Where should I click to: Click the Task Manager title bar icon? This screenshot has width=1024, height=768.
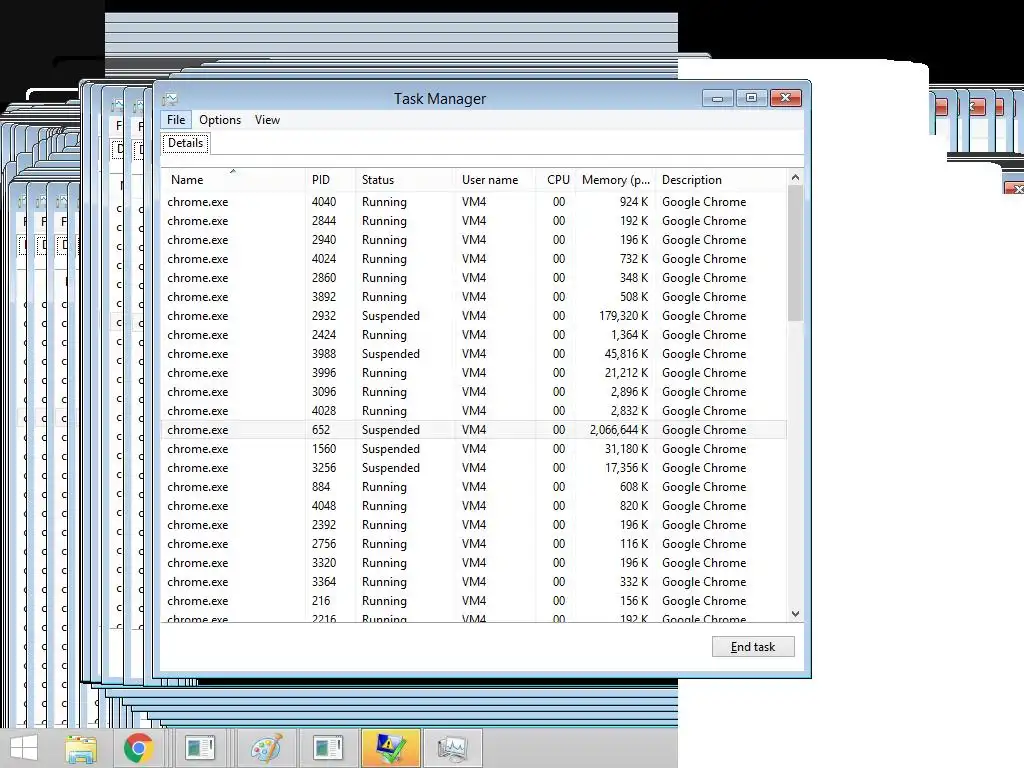170,99
